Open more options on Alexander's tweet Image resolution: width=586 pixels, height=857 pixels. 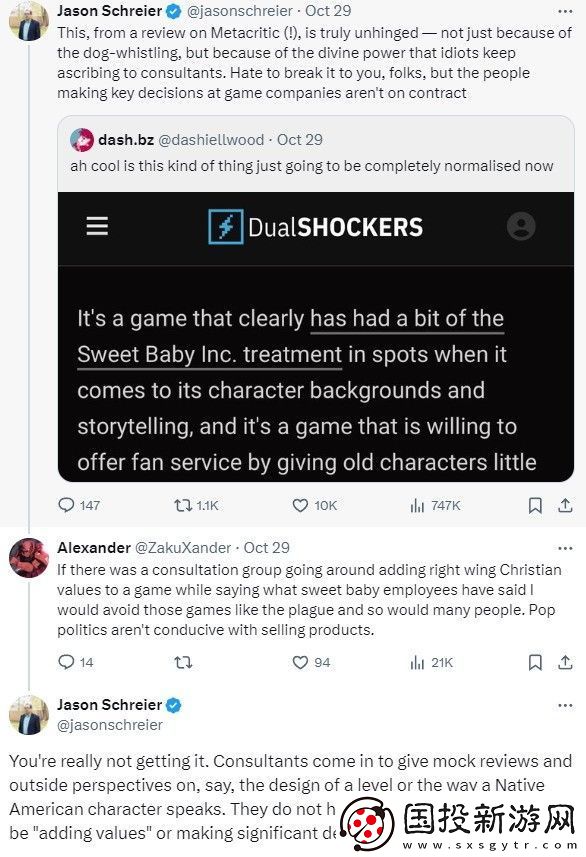point(565,548)
